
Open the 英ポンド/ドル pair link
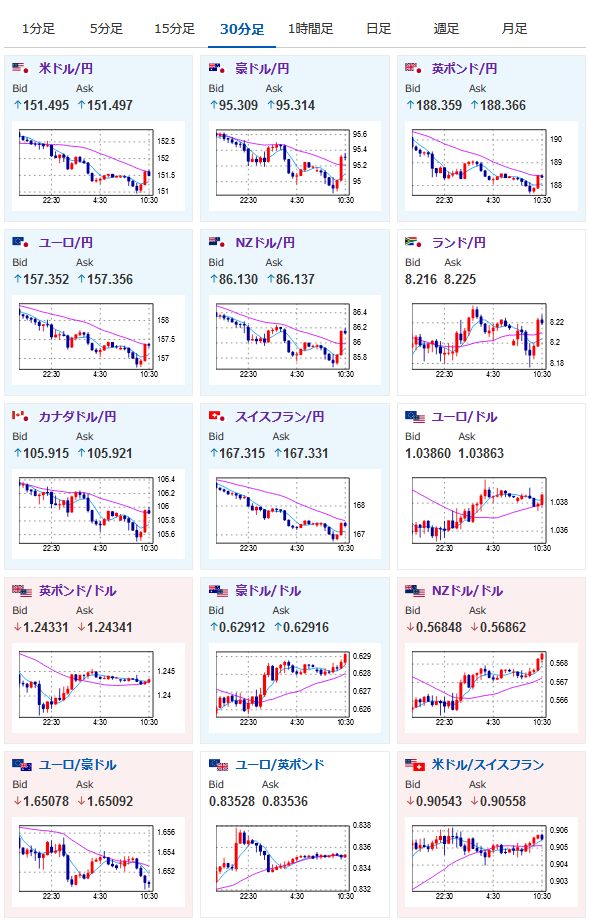pos(78,590)
